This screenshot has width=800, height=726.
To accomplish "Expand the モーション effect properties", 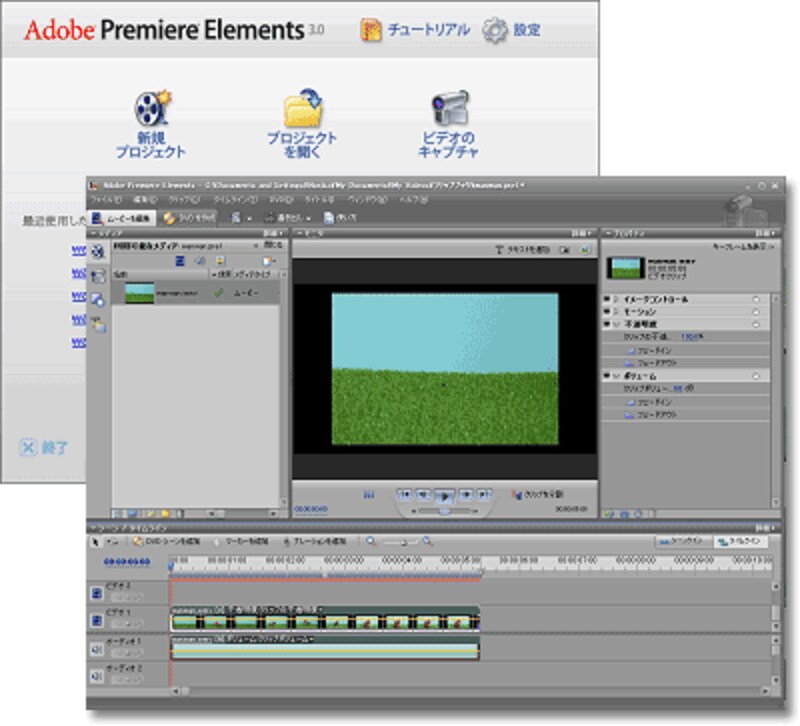I will pyautogui.click(x=616, y=312).
